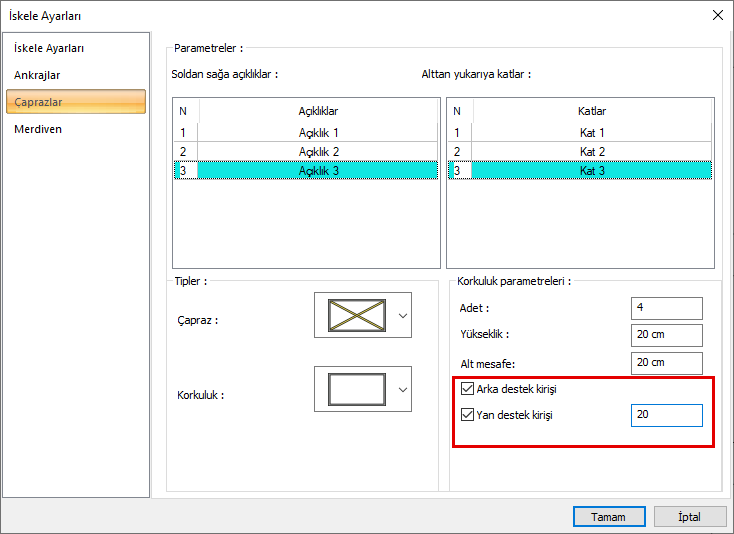Viewport: 734px width, 534px height.
Task: Pick the Kat 2 row
Action: coord(592,151)
